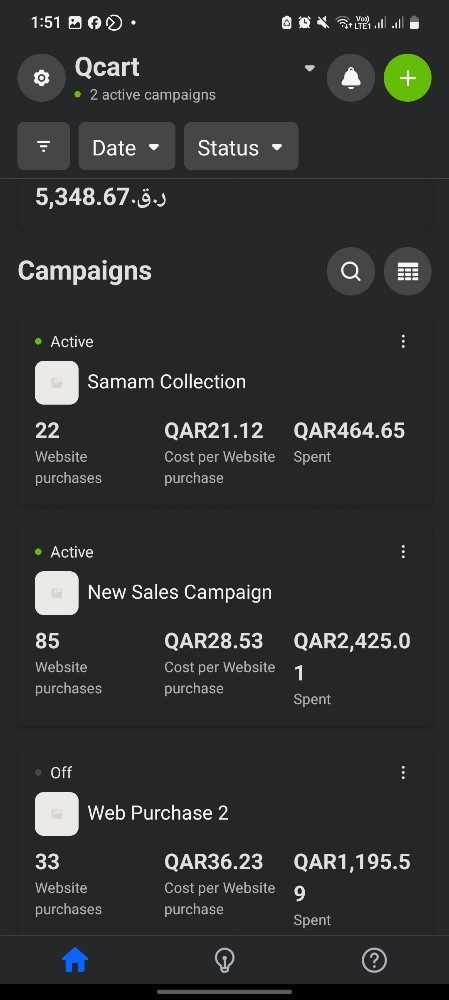Expand the Date dropdown
This screenshot has height=1000, width=449.
tap(127, 147)
